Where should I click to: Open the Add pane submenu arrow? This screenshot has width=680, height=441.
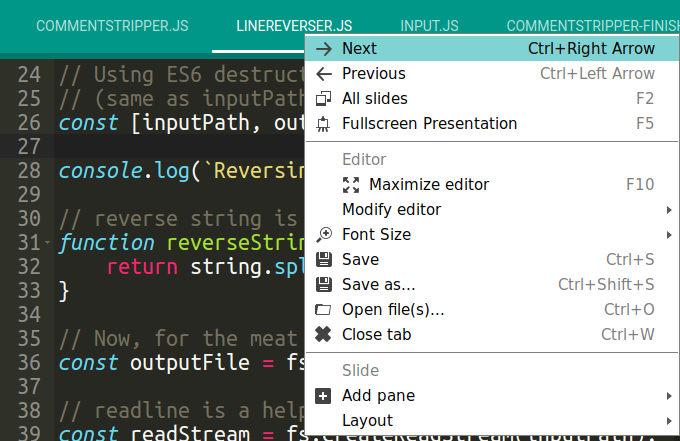click(669, 396)
